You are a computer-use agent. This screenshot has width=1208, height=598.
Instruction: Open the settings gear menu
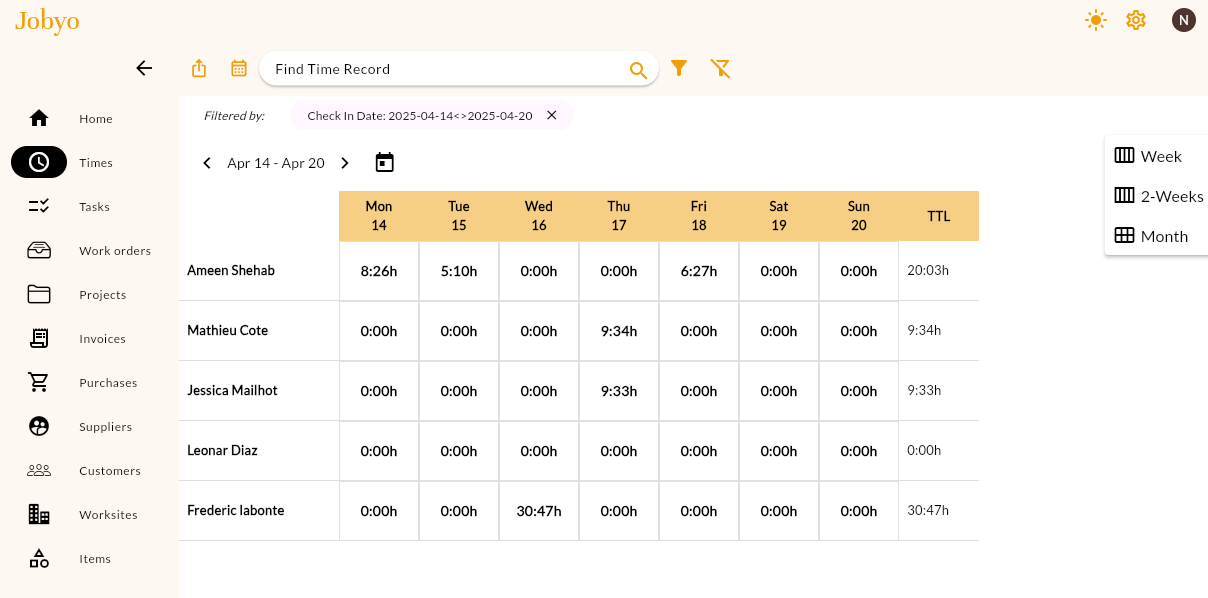[x=1136, y=19]
